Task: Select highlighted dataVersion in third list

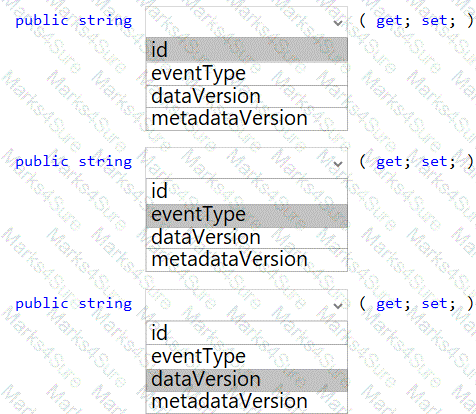Action: click(x=247, y=380)
